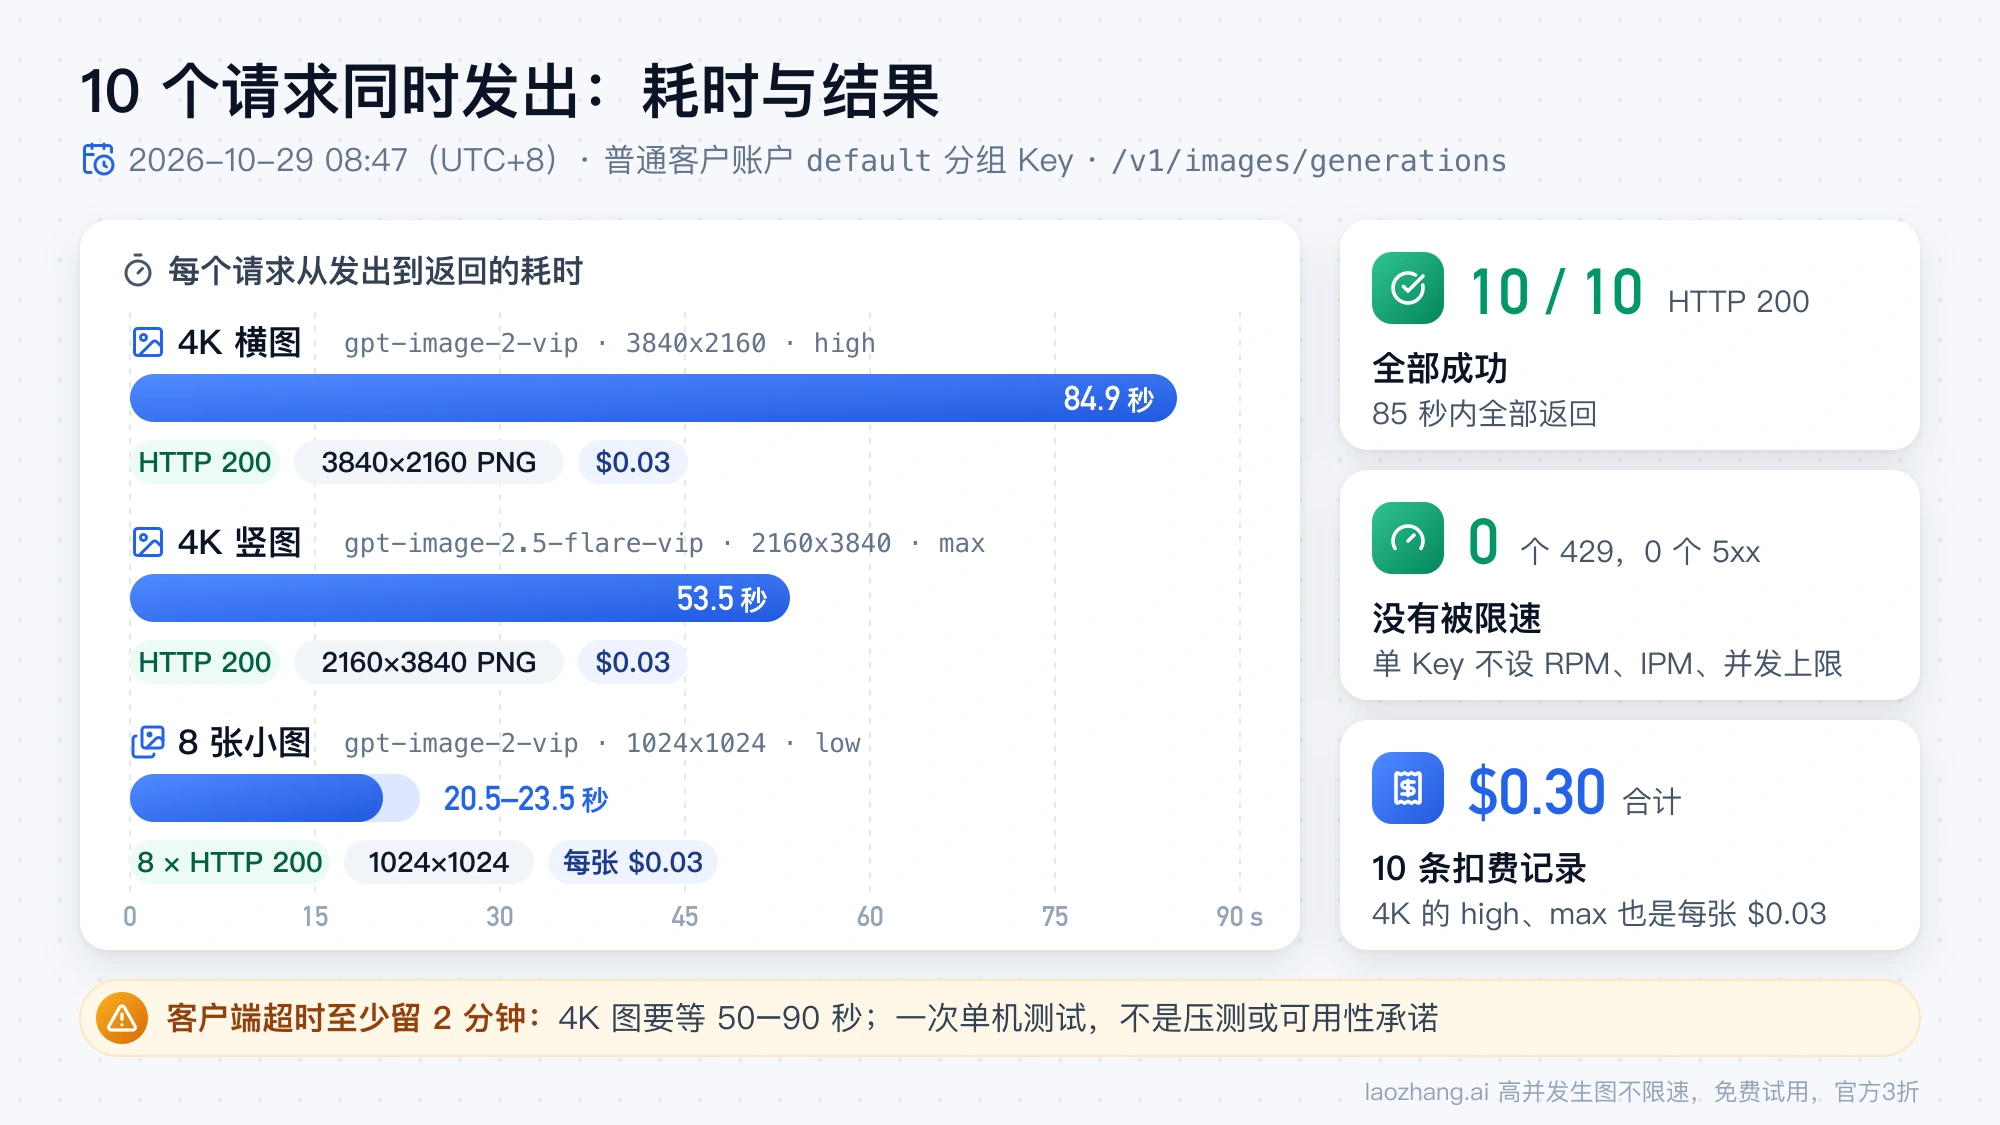
Task: Click the HTTP 200 badge under 4K 竖图
Action: point(205,662)
